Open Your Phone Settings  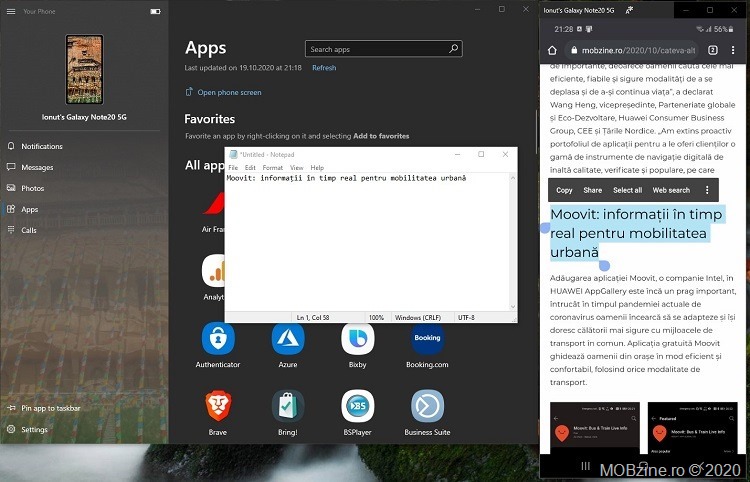34,429
